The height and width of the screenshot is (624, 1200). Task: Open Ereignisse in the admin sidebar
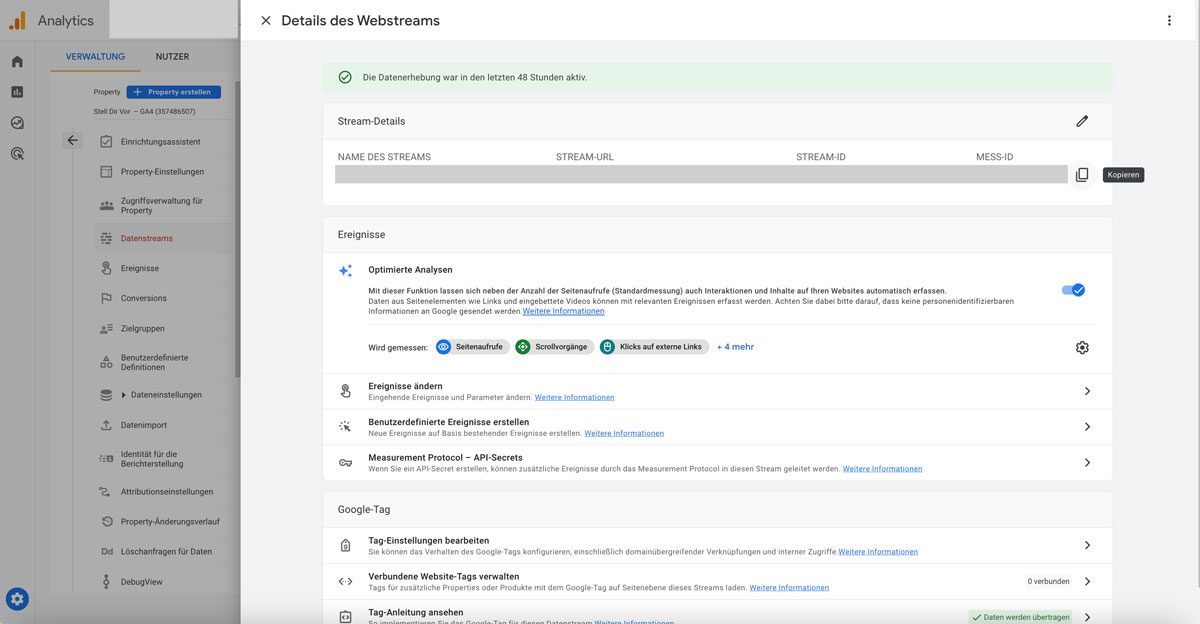coord(140,268)
